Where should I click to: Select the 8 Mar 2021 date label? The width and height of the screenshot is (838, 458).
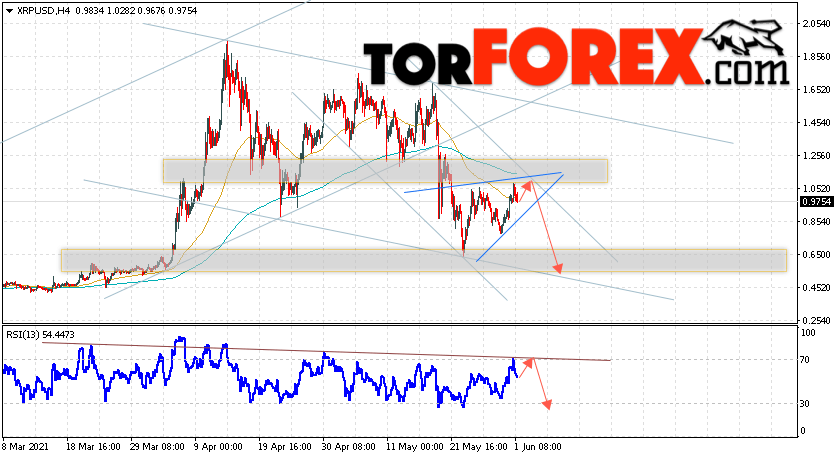[26, 446]
